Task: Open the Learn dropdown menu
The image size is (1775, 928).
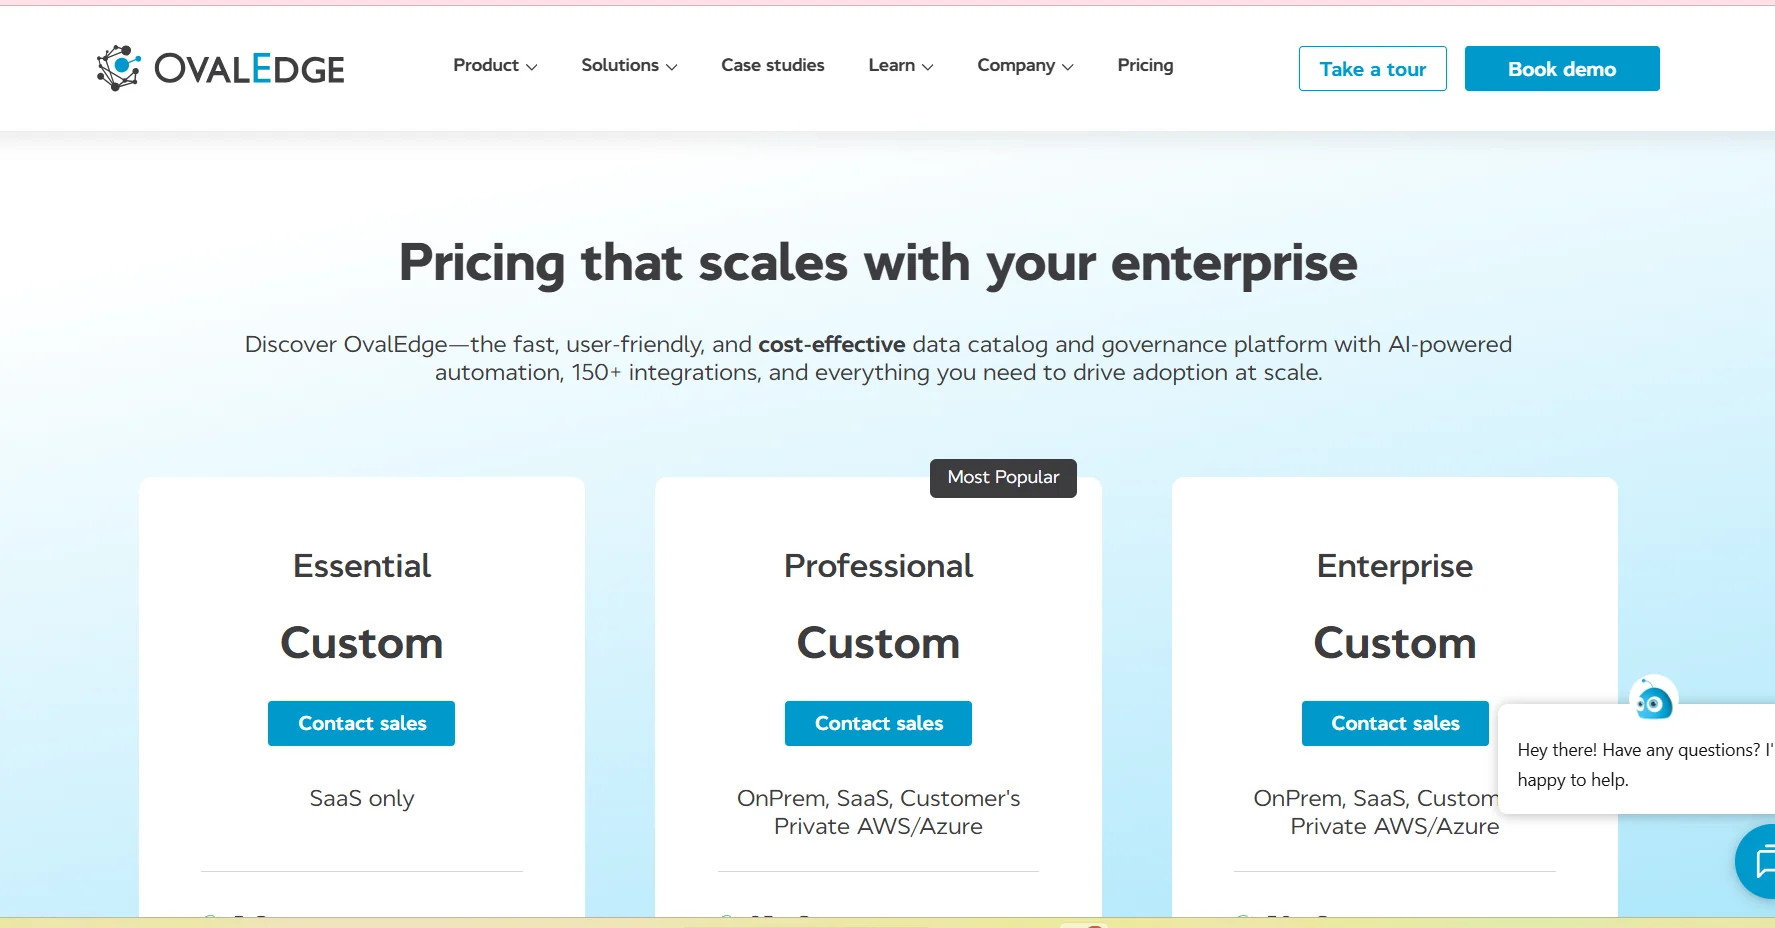Action: 900,66
